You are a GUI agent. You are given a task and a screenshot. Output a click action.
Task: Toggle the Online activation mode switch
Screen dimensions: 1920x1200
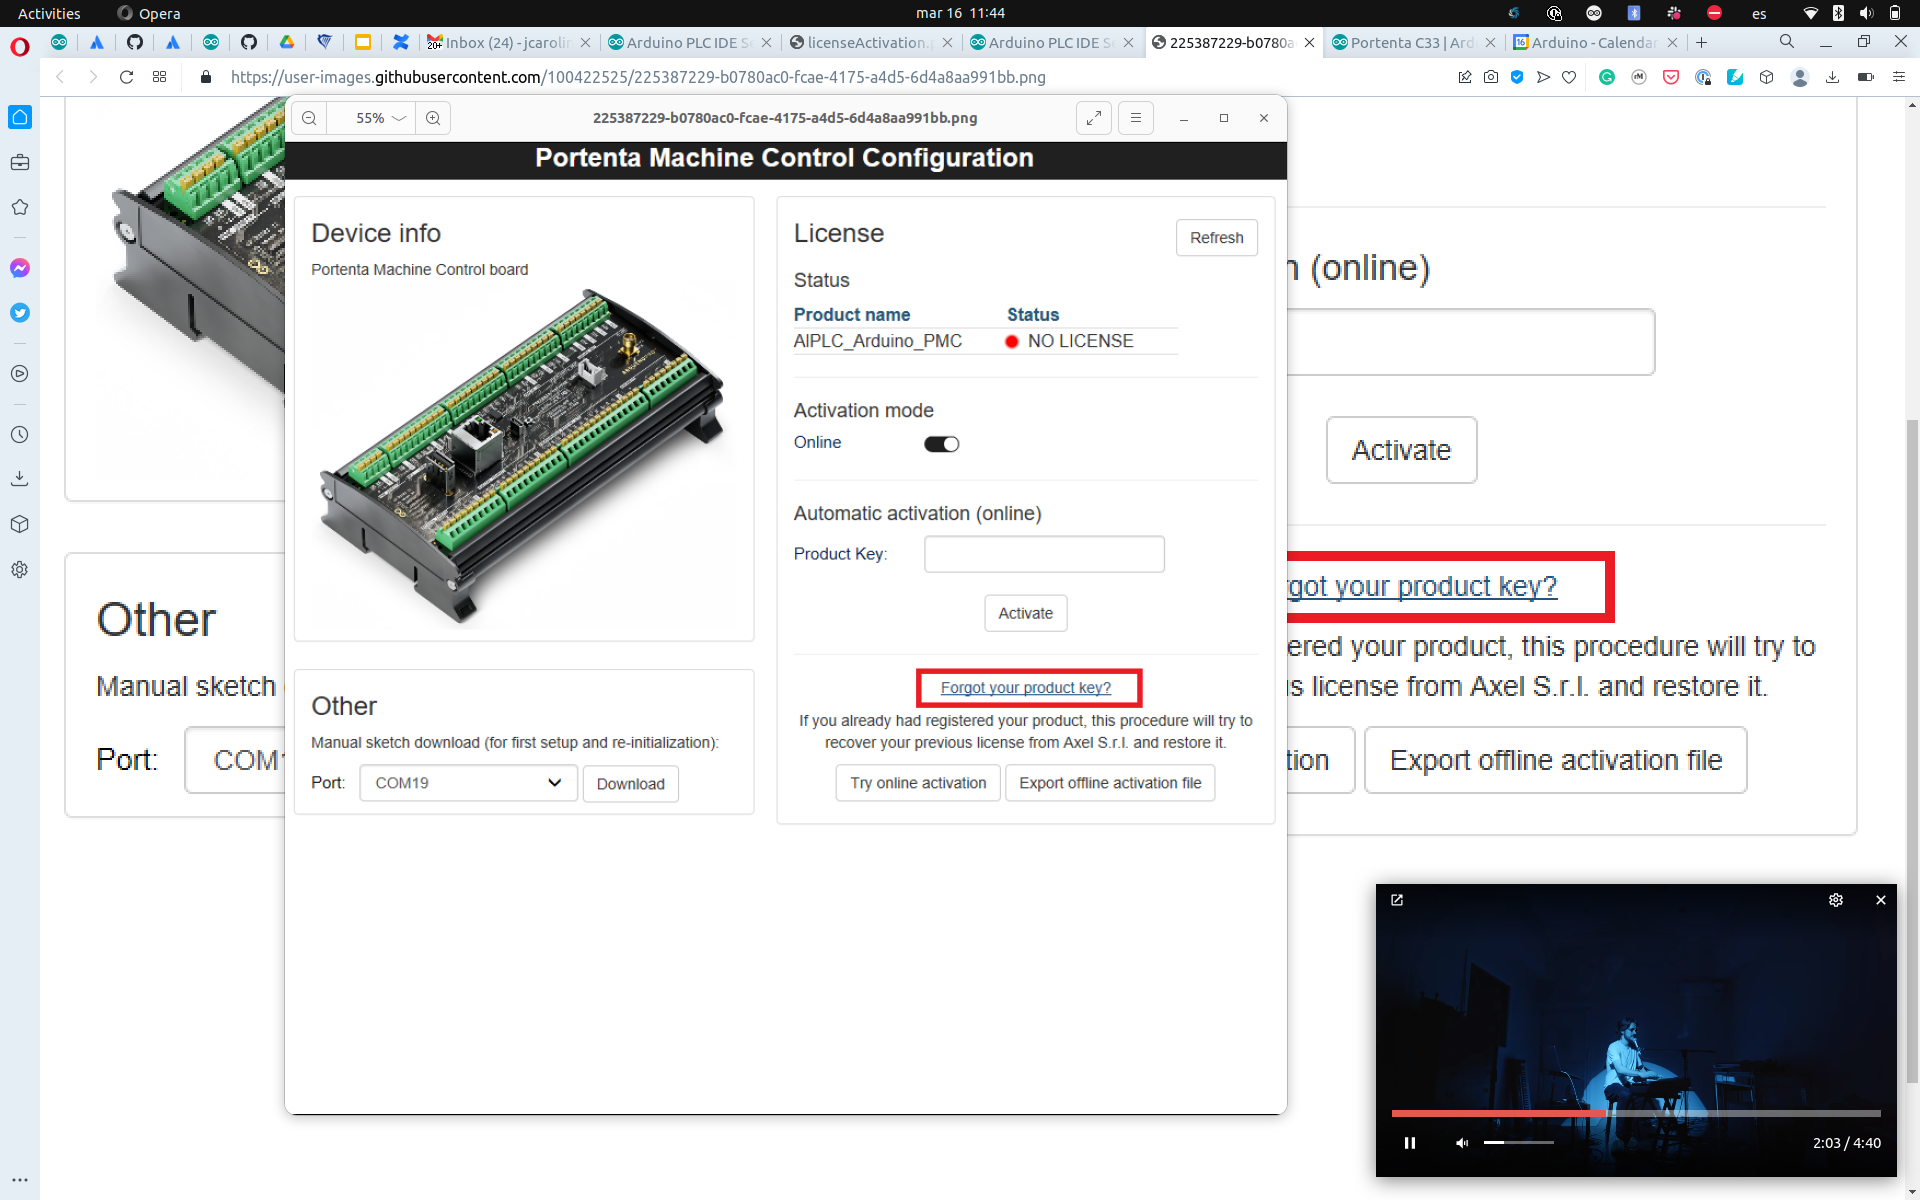click(941, 444)
